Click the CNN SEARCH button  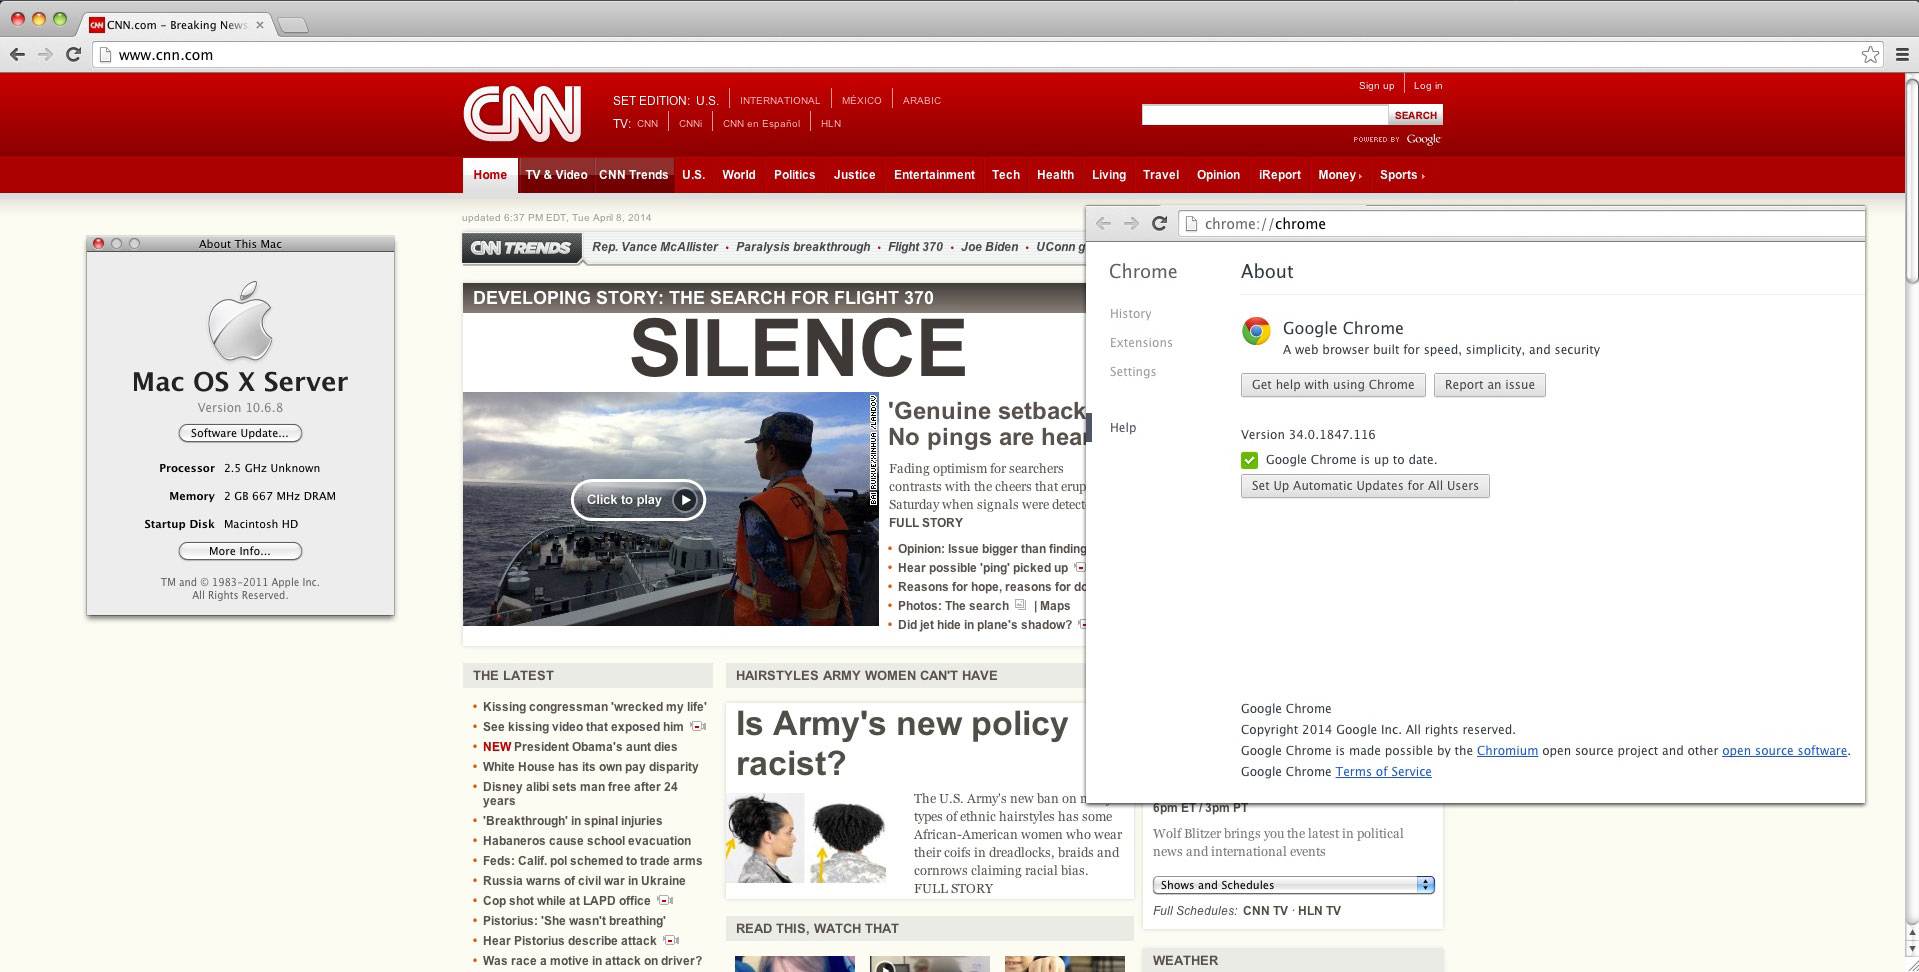1416,115
